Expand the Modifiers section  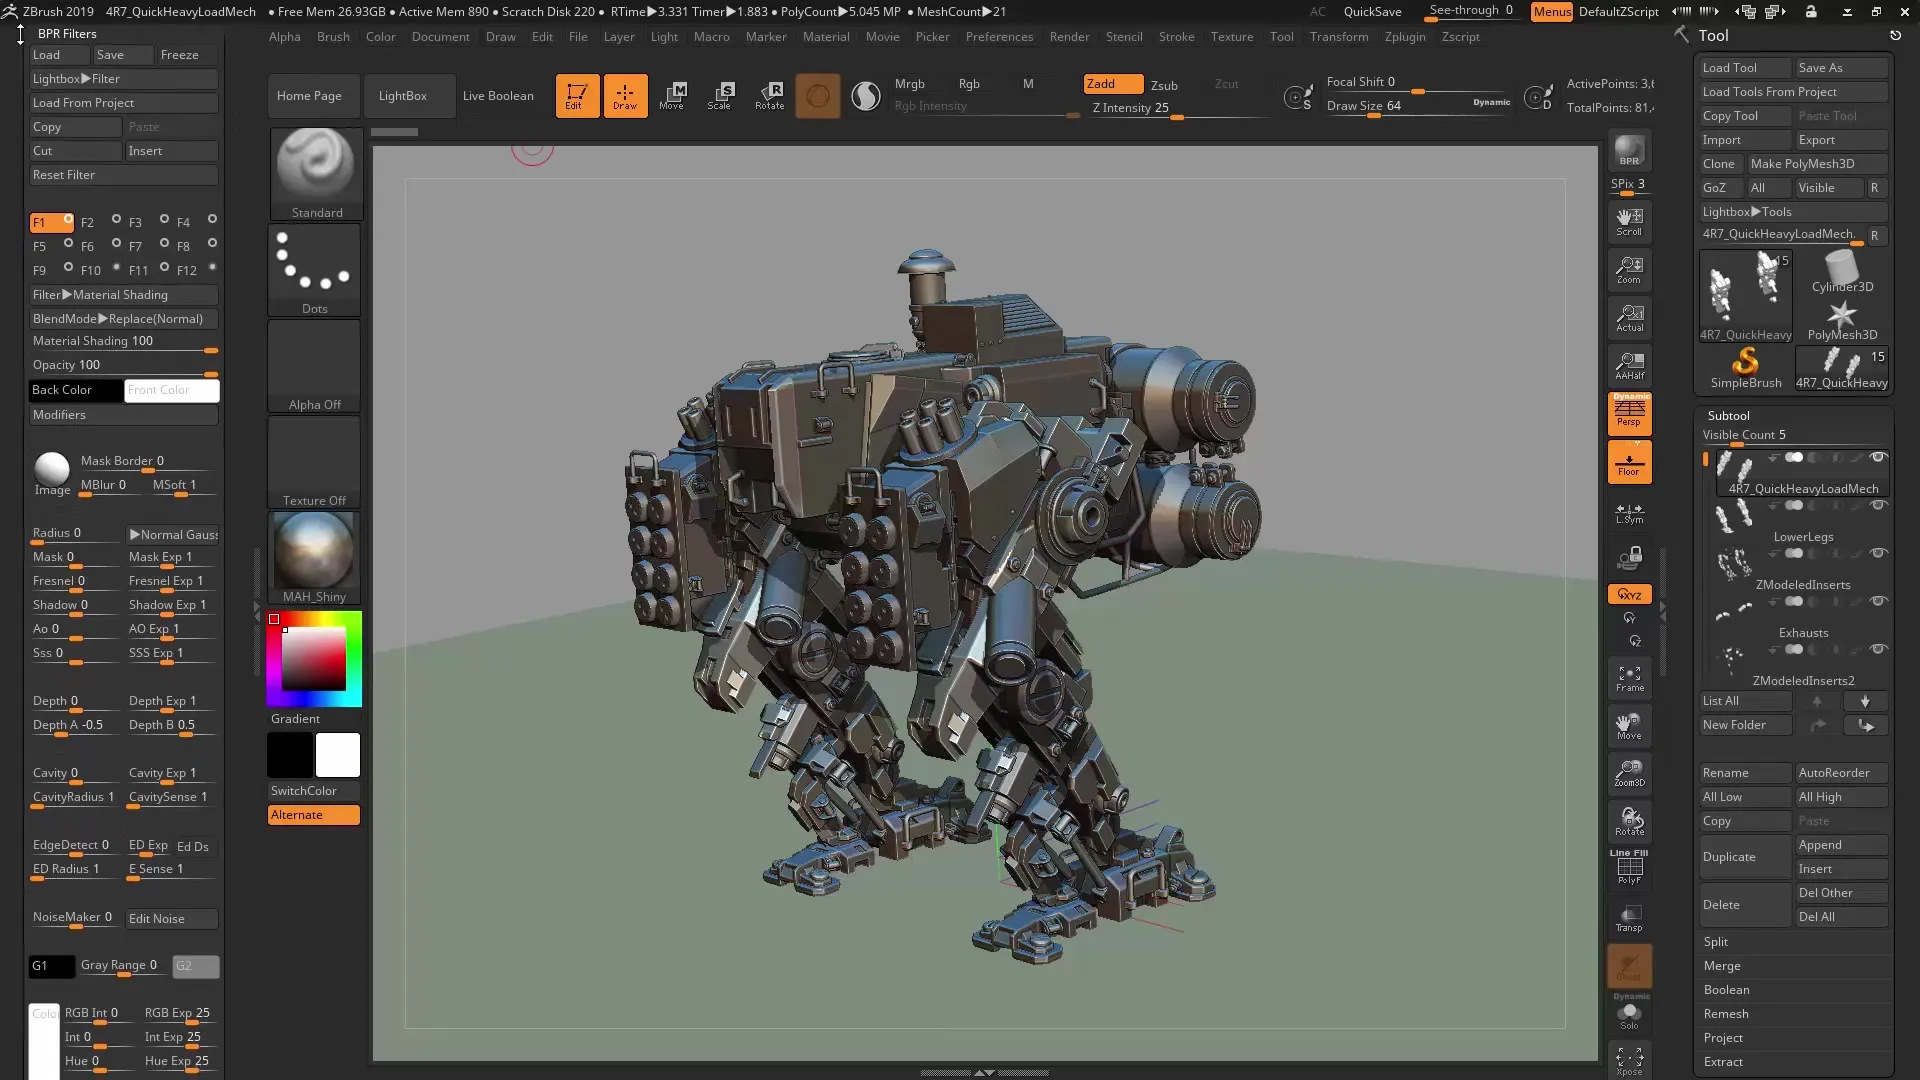click(123, 415)
